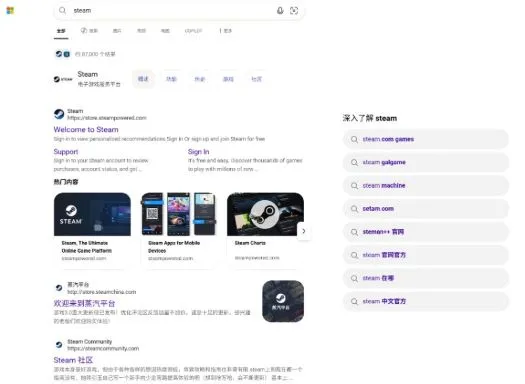Expand the 更多 menu in tab bar
Viewport: 525px width, 384px height.
coord(226,31)
